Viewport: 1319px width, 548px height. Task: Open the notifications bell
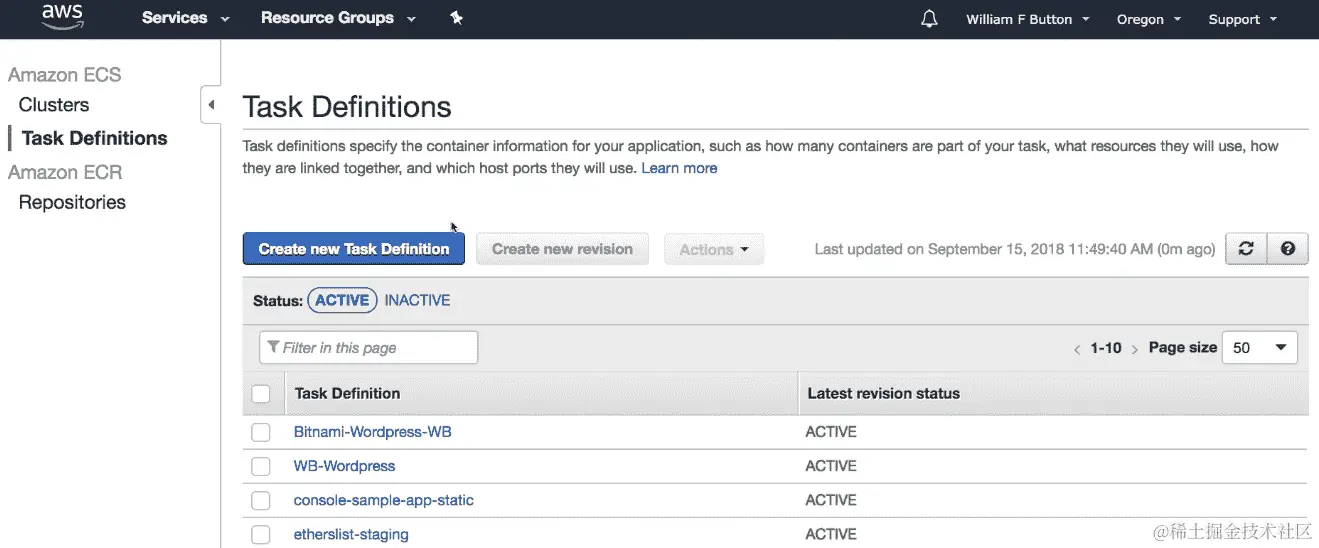[929, 19]
